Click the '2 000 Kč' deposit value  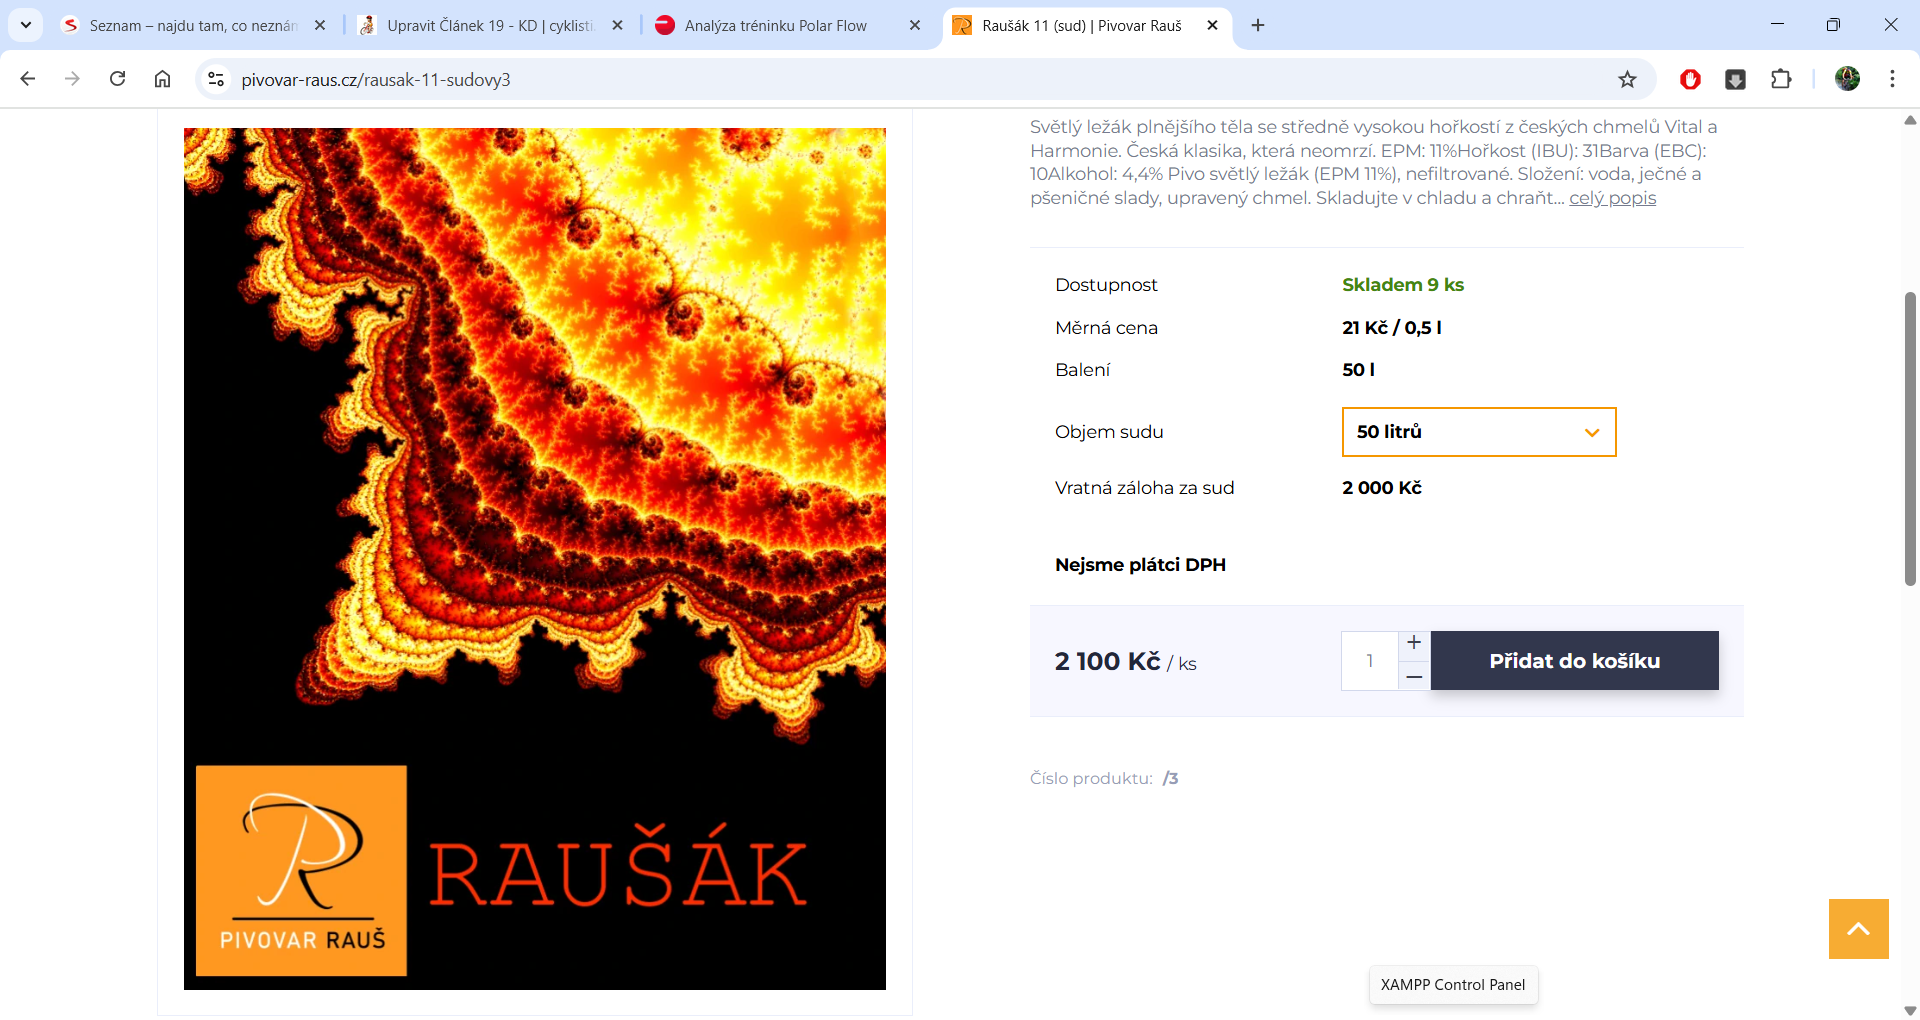1382,488
